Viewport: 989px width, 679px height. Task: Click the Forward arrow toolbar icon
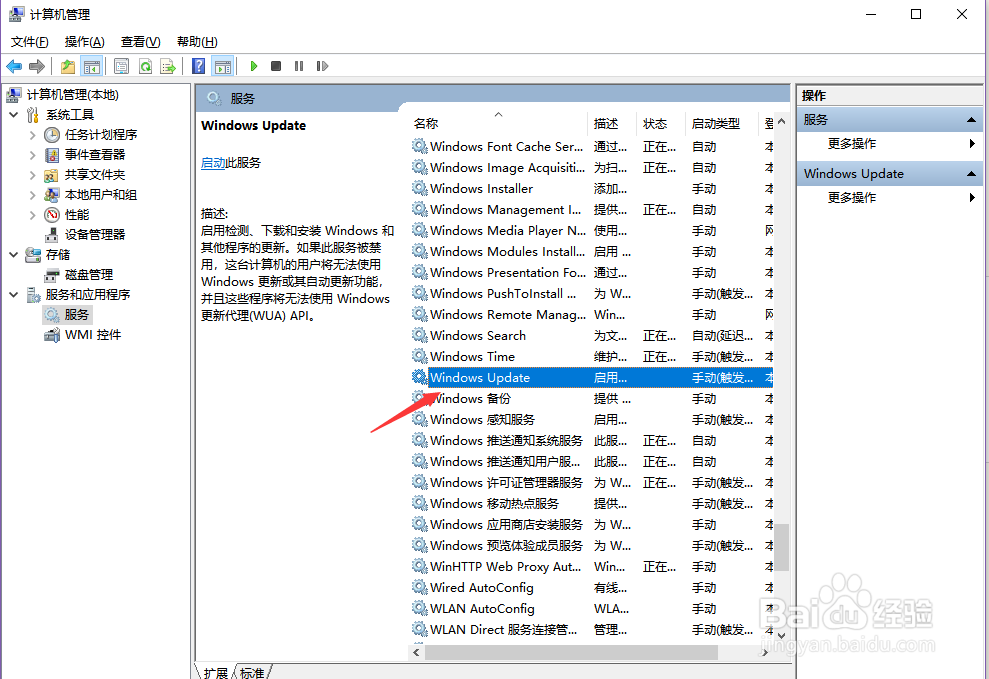pos(37,66)
